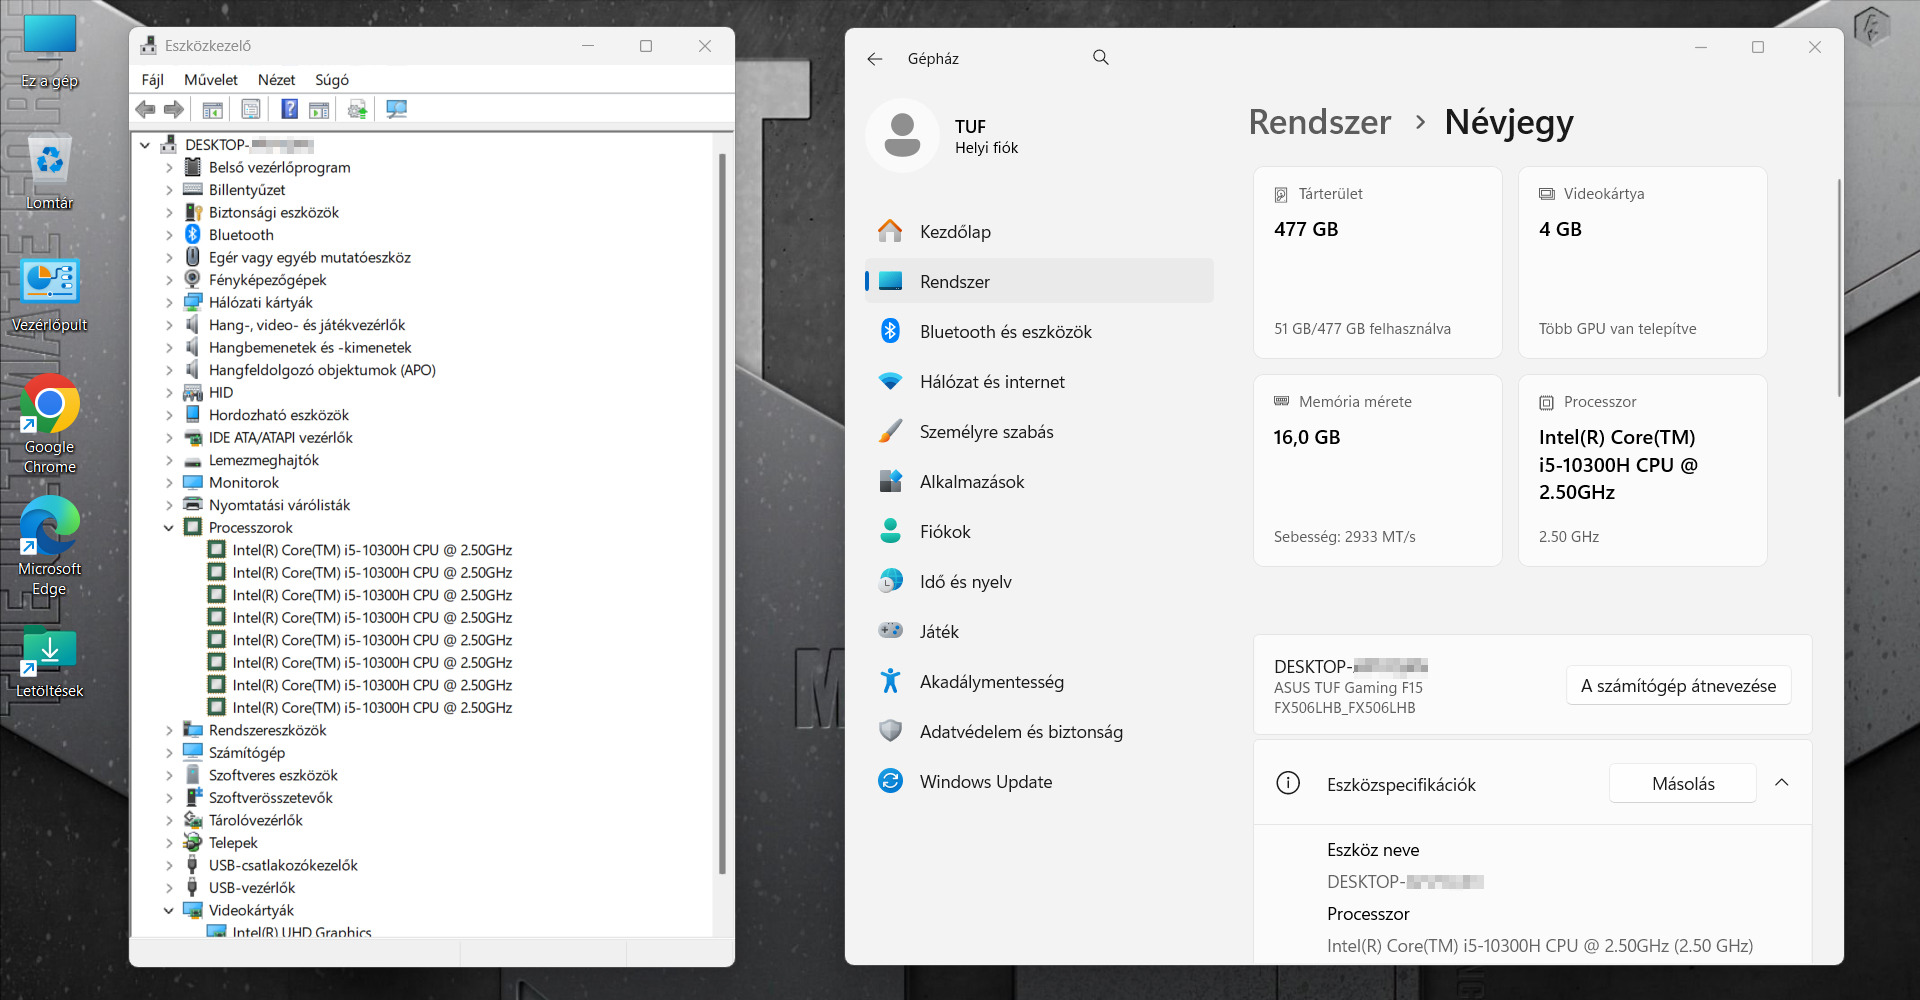Open Akadálymentesség settings page
1920x1000 pixels.
pos(1039,681)
